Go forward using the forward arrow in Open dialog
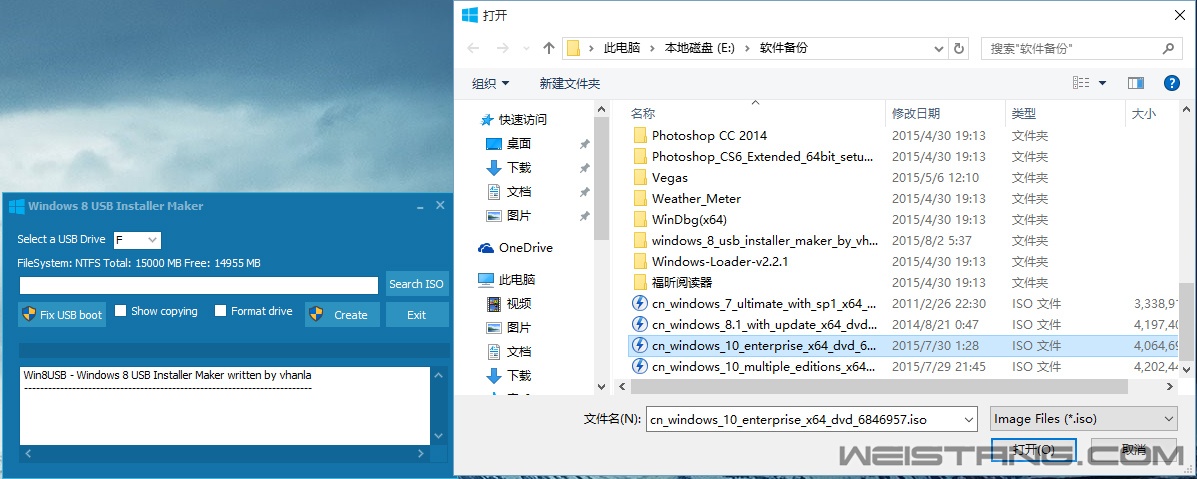The height and width of the screenshot is (479, 1197). pyautogui.click(x=502, y=48)
